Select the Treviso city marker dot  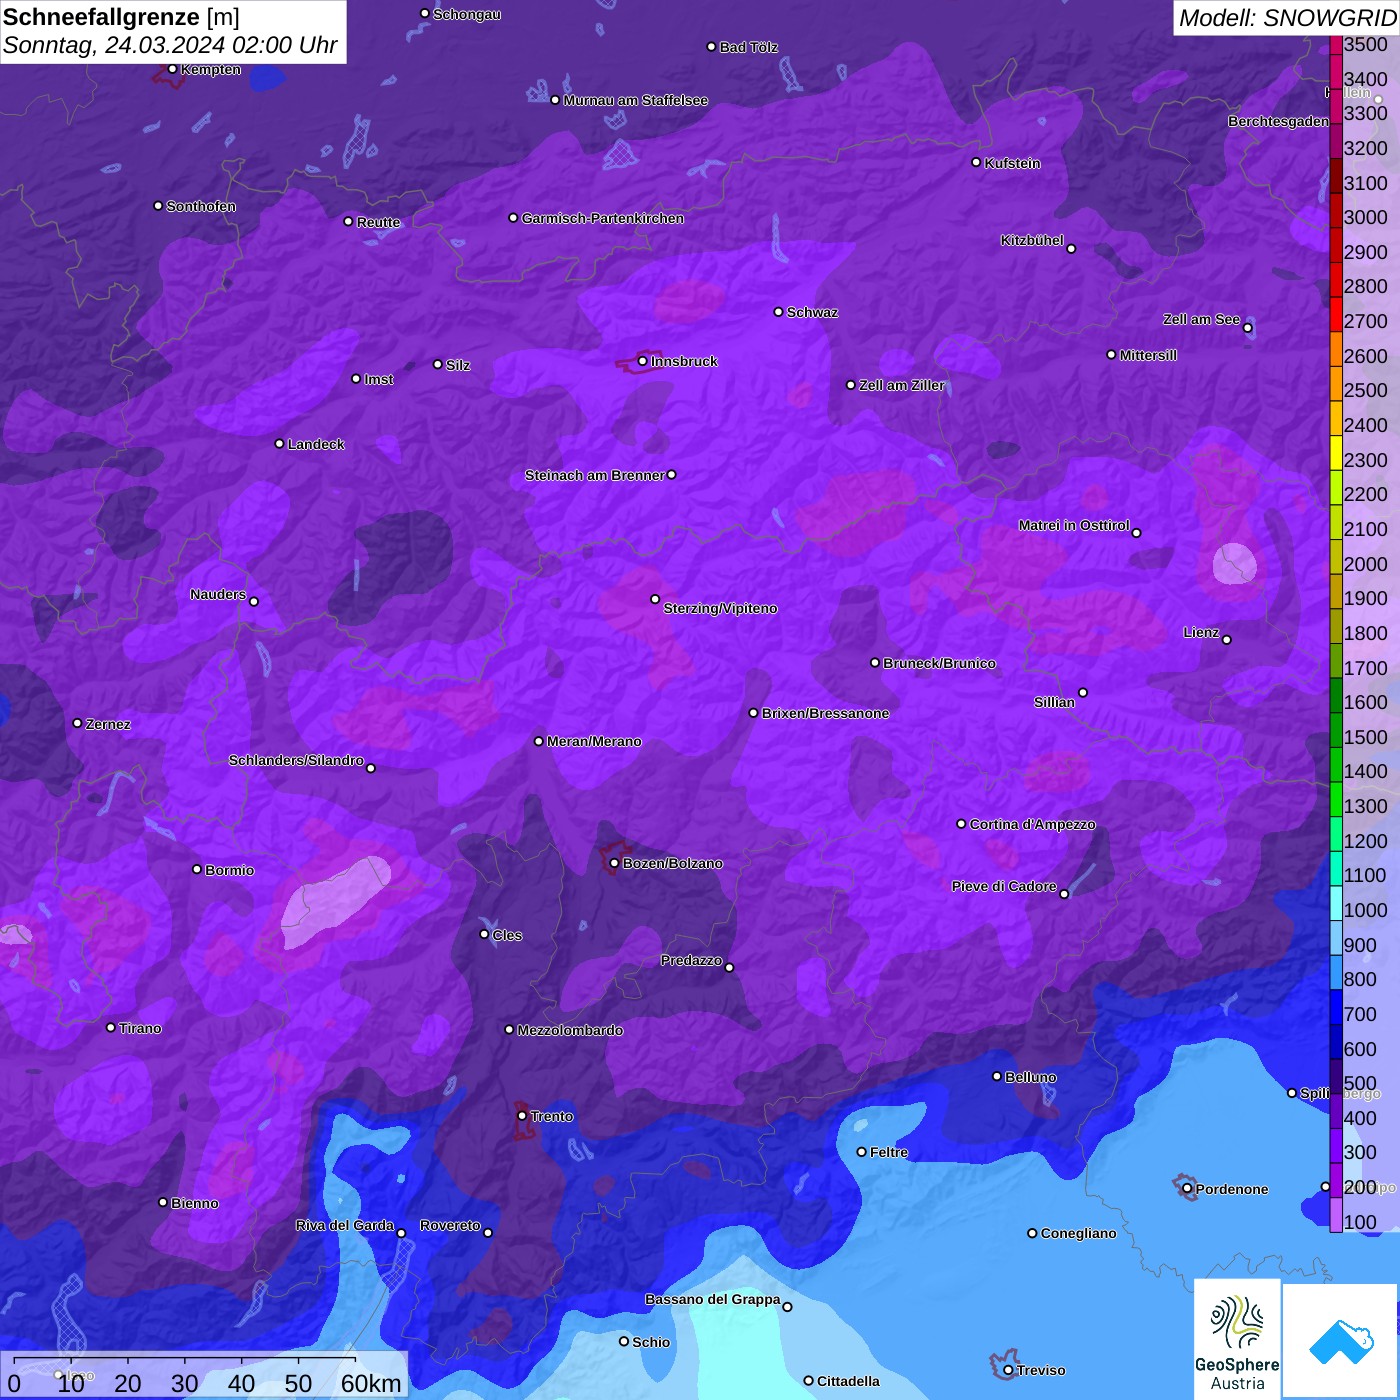pos(1008,1370)
